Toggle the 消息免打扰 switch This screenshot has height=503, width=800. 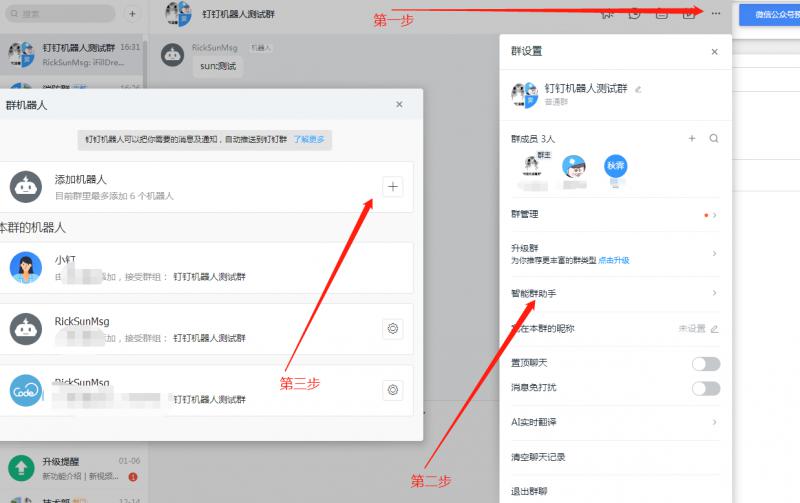[x=706, y=388]
